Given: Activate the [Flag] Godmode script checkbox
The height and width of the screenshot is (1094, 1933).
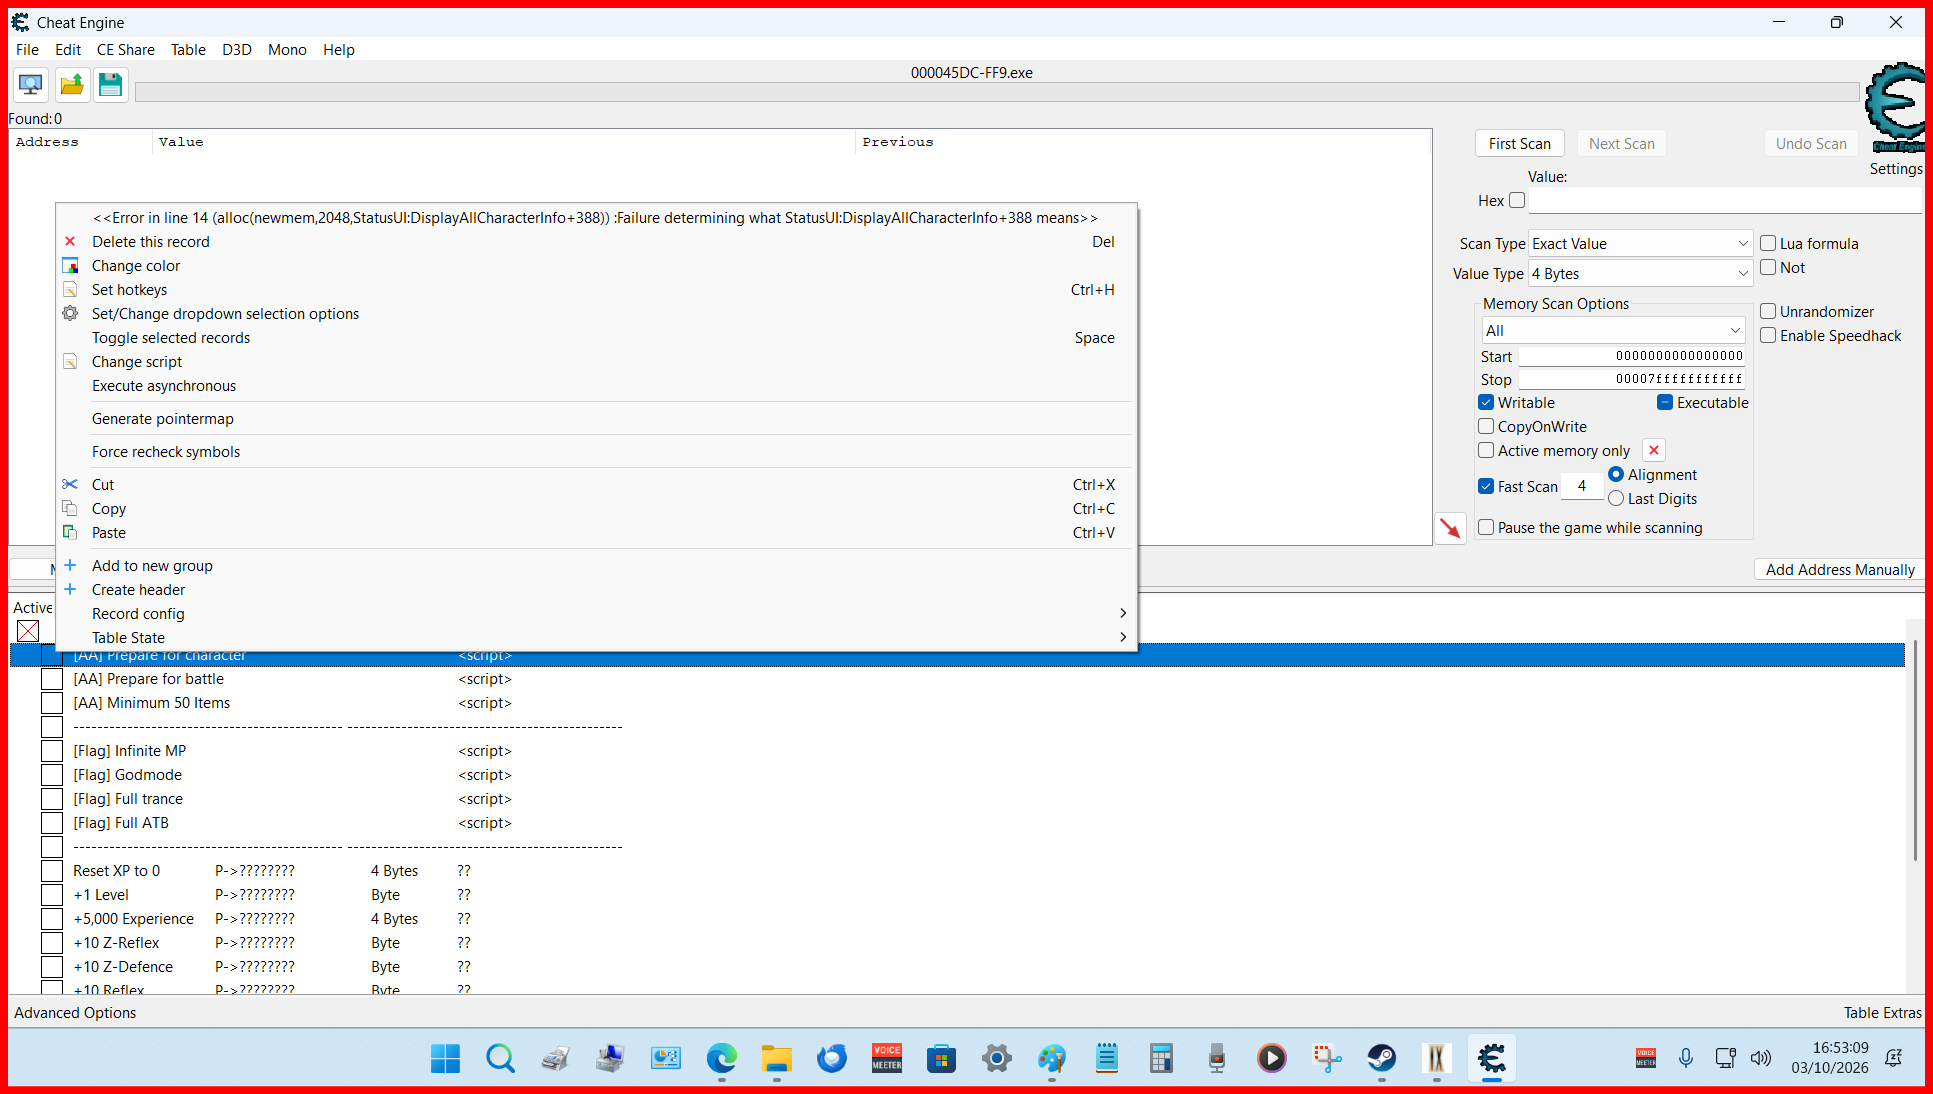Looking at the screenshot, I should (x=52, y=775).
